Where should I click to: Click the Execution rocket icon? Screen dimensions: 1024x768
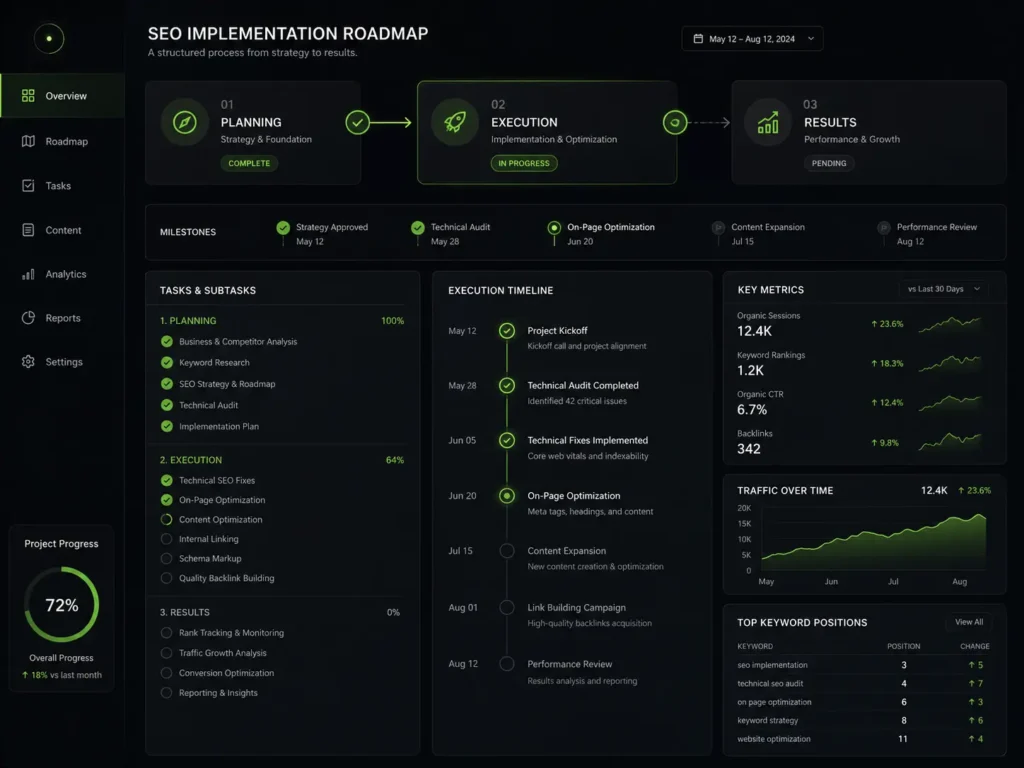[x=455, y=122]
